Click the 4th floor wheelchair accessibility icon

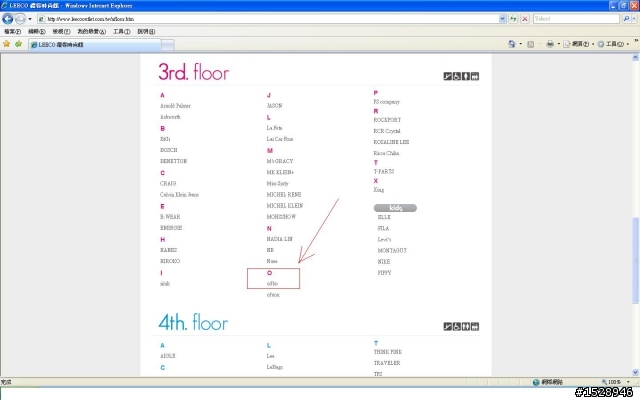pyautogui.click(x=456, y=327)
